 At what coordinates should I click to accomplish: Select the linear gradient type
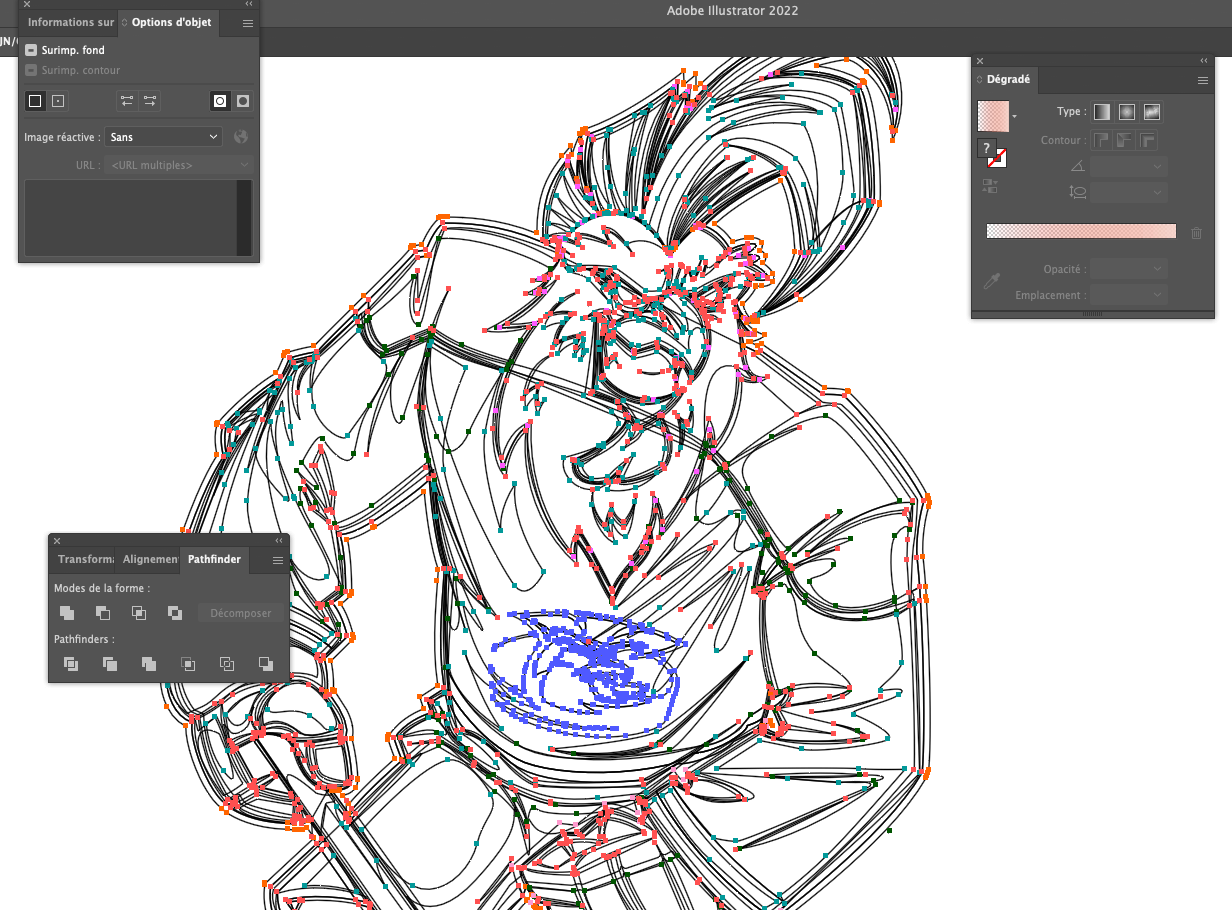point(1101,112)
